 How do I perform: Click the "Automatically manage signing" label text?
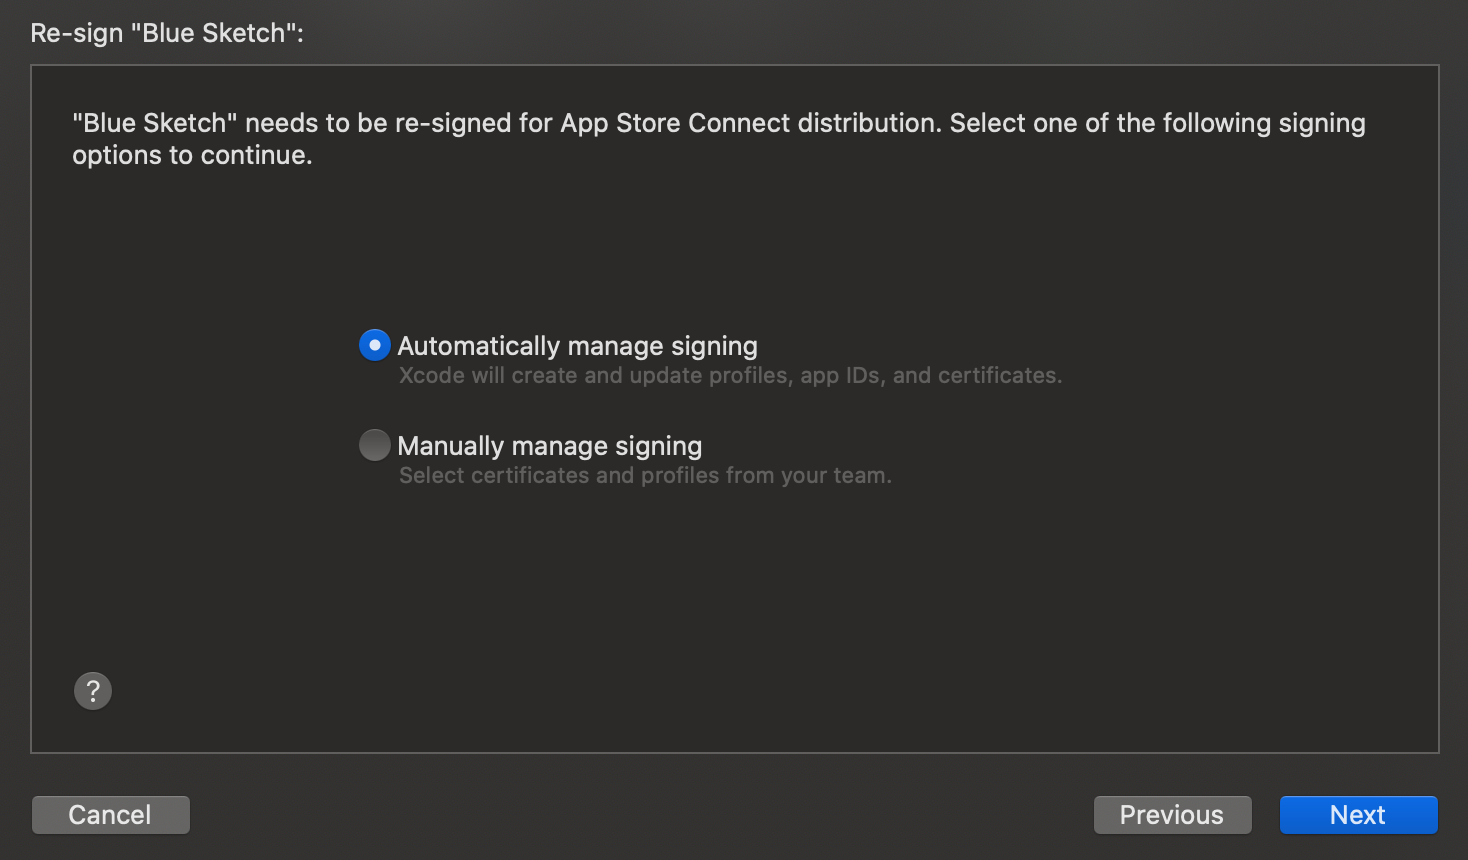[577, 346]
